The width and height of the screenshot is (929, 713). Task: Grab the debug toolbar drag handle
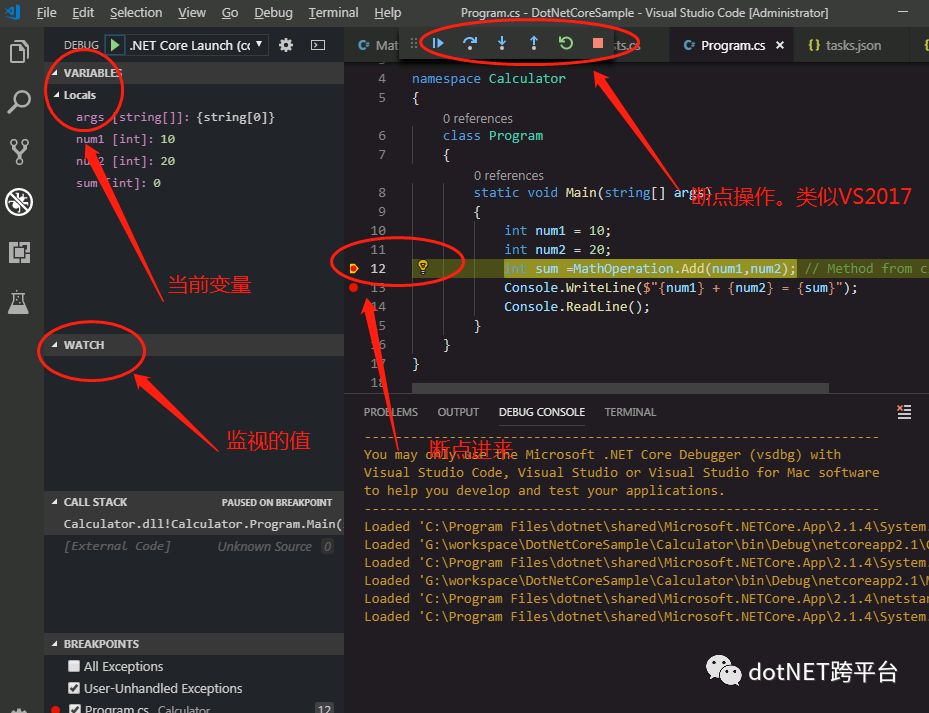pyautogui.click(x=414, y=43)
